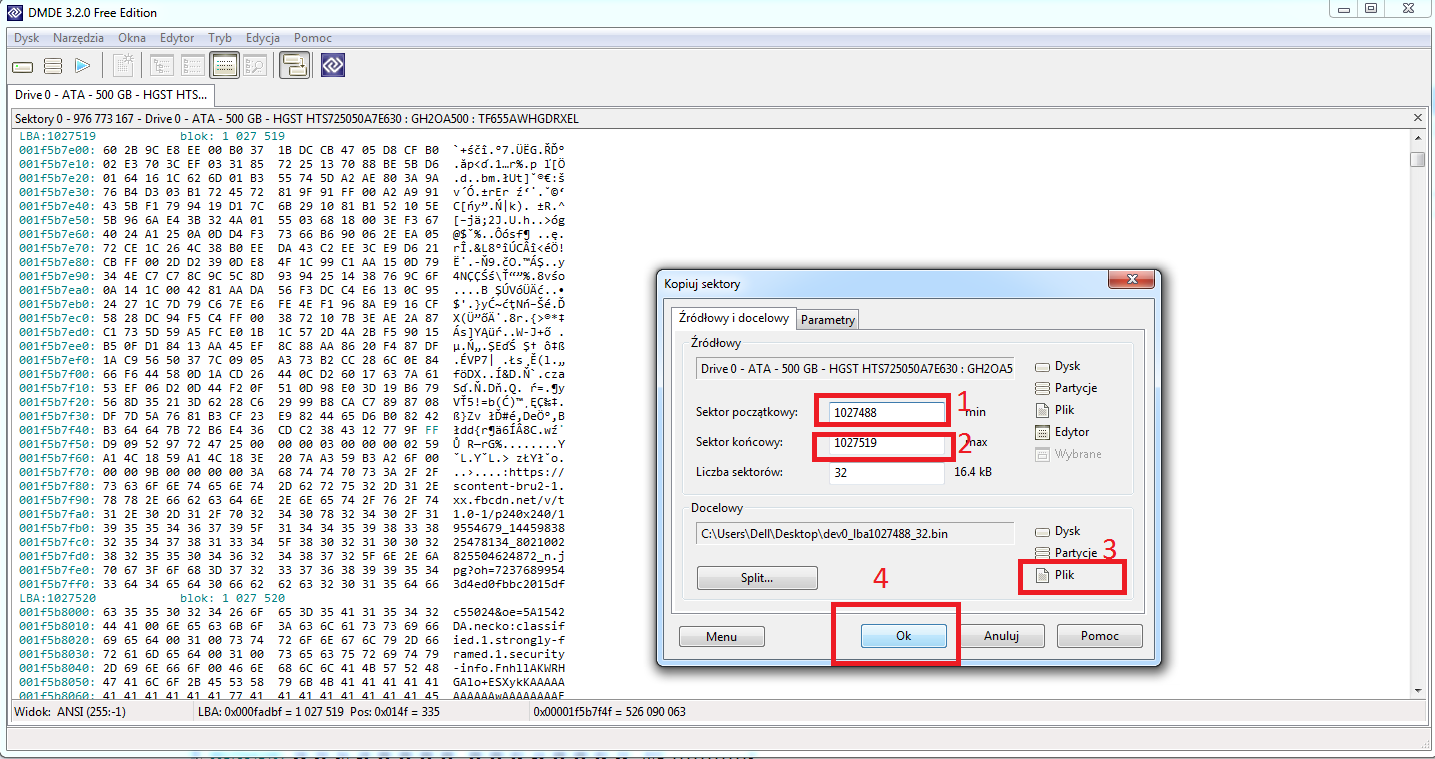Viewport: 1435px width, 759px height.
Task: Choose Dysk as the destination (Docelowy)
Action: tap(1058, 531)
